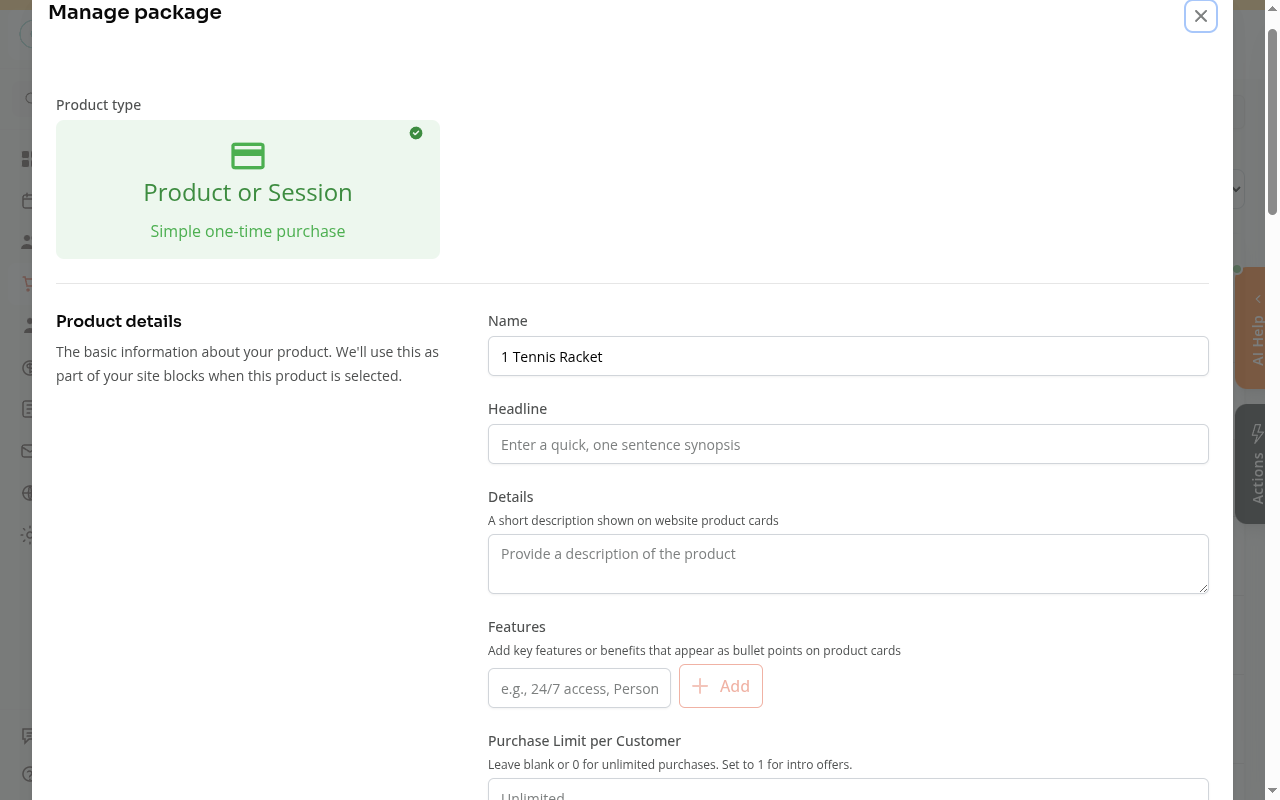Screen dimensions: 1280x800
Task: Click the lightning bolt Actions icon
Action: click(1258, 433)
